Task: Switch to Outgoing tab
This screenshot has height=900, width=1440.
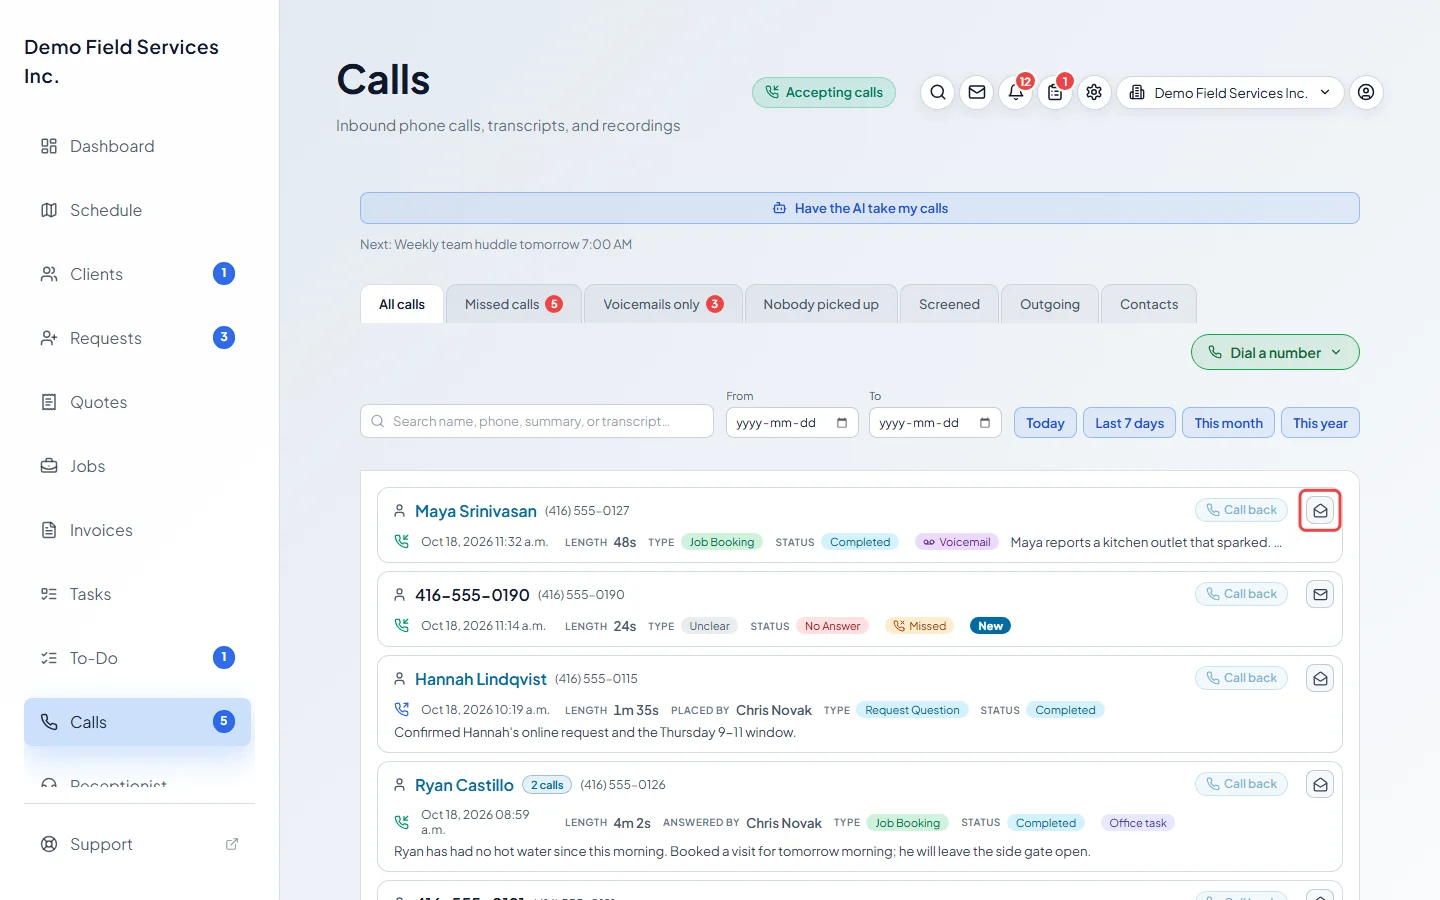Action: pyautogui.click(x=1050, y=304)
